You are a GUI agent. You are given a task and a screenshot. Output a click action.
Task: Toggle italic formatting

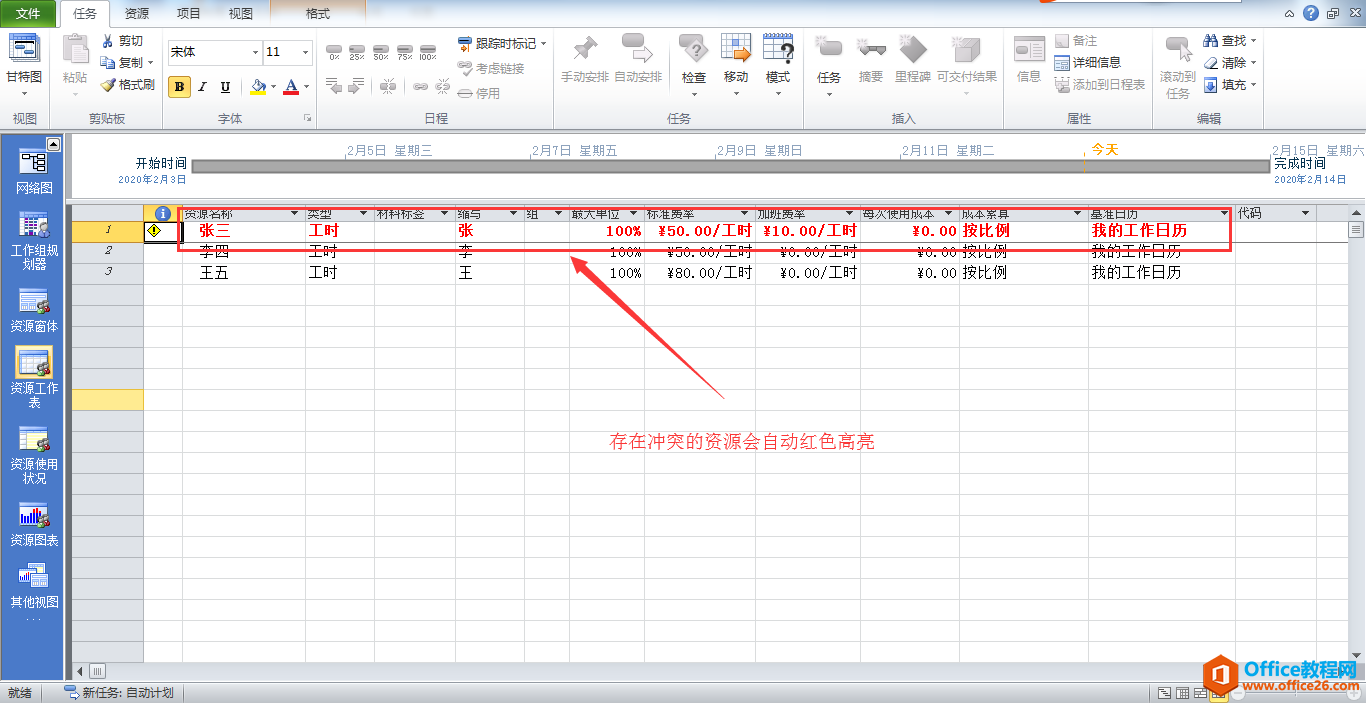coord(202,87)
